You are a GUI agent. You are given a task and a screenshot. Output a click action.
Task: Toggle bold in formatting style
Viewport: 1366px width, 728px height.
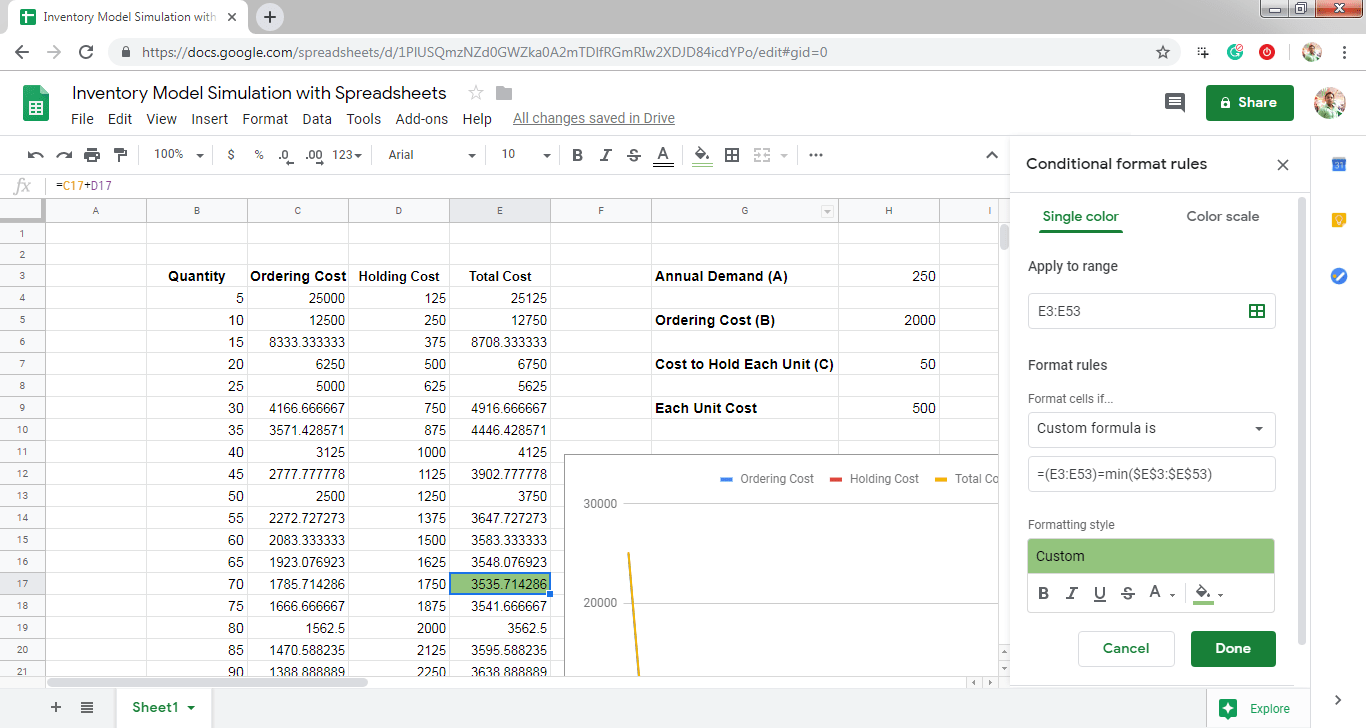click(x=1043, y=593)
